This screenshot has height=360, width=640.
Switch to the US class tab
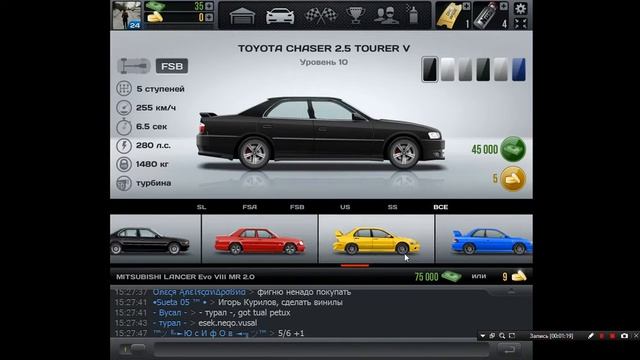point(345,207)
